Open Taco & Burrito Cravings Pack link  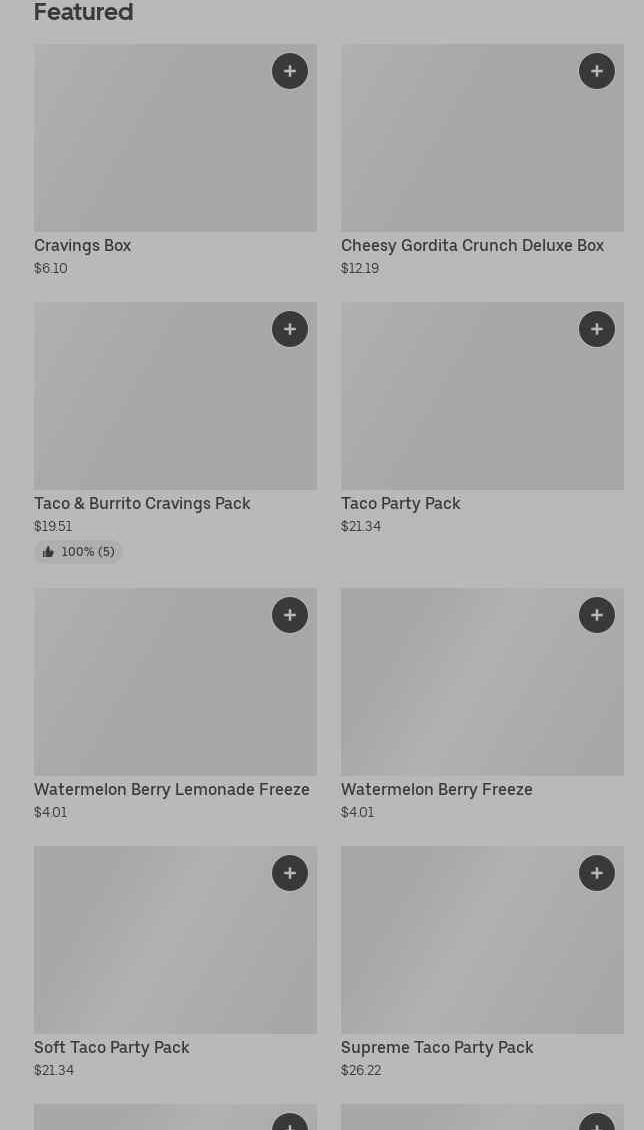tap(142, 504)
